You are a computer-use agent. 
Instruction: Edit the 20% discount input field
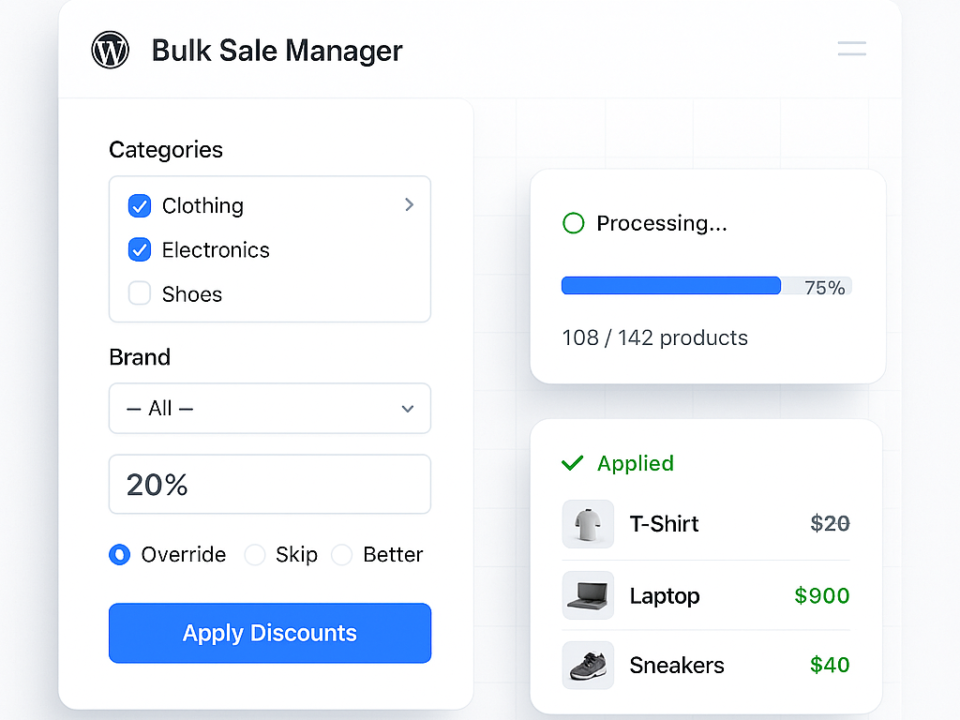coord(270,485)
